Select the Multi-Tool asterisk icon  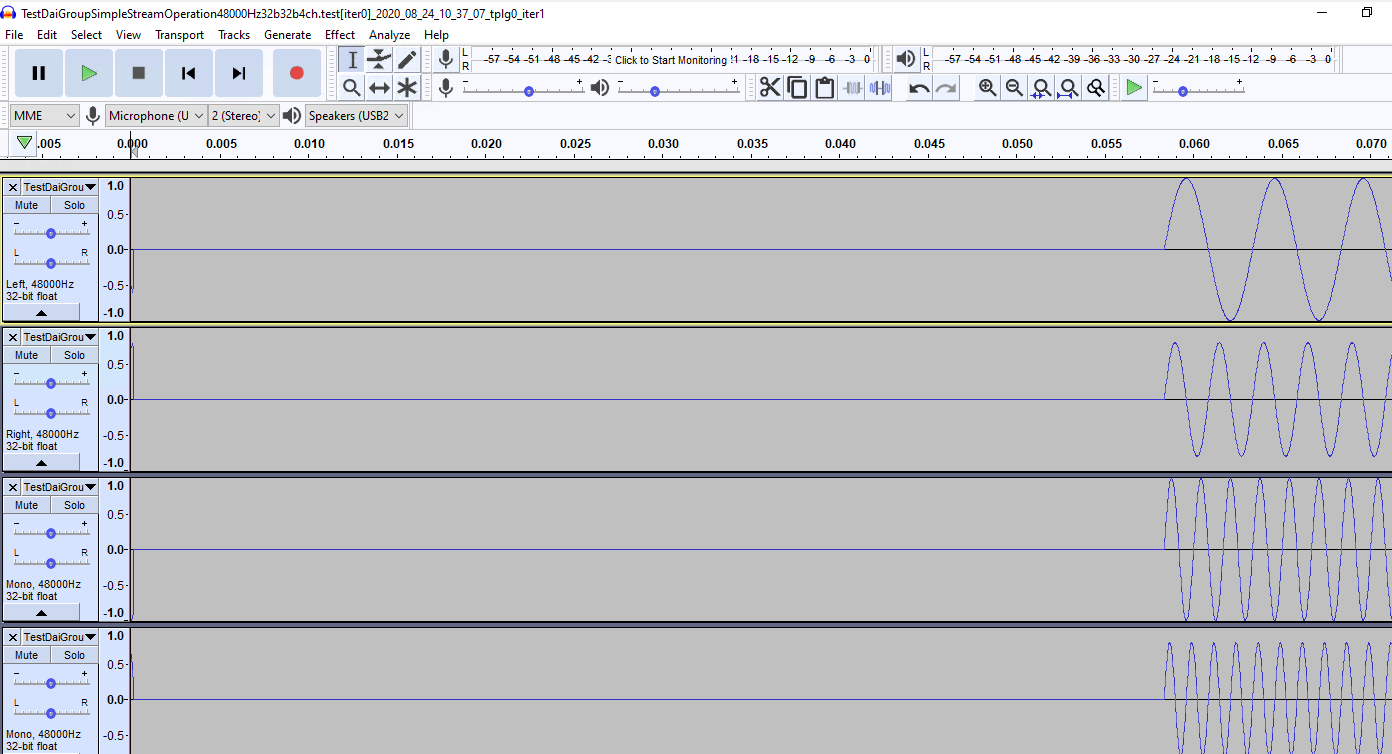click(406, 88)
